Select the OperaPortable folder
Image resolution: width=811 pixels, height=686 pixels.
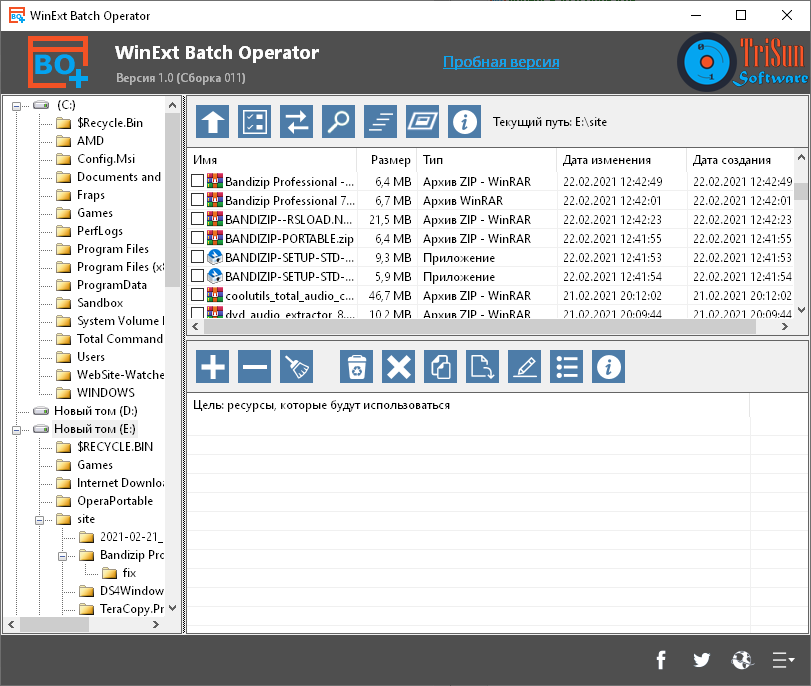click(x=115, y=501)
